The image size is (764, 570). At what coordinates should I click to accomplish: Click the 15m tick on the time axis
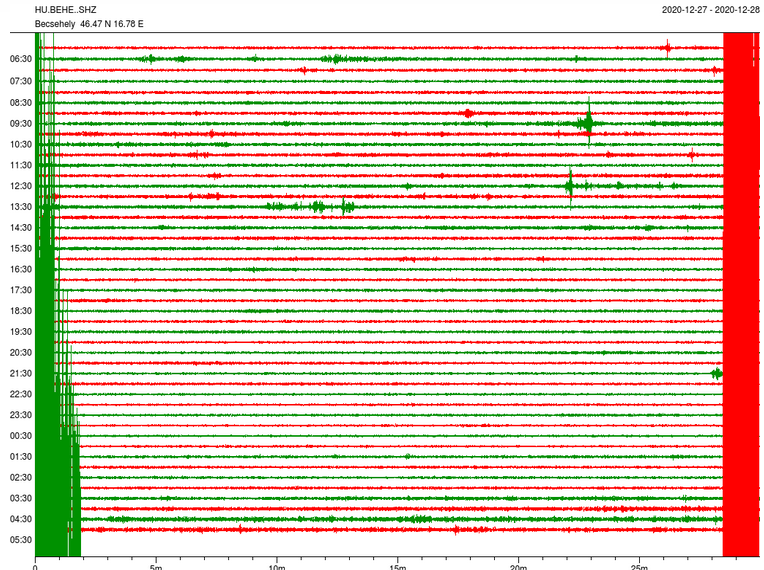[x=398, y=565]
